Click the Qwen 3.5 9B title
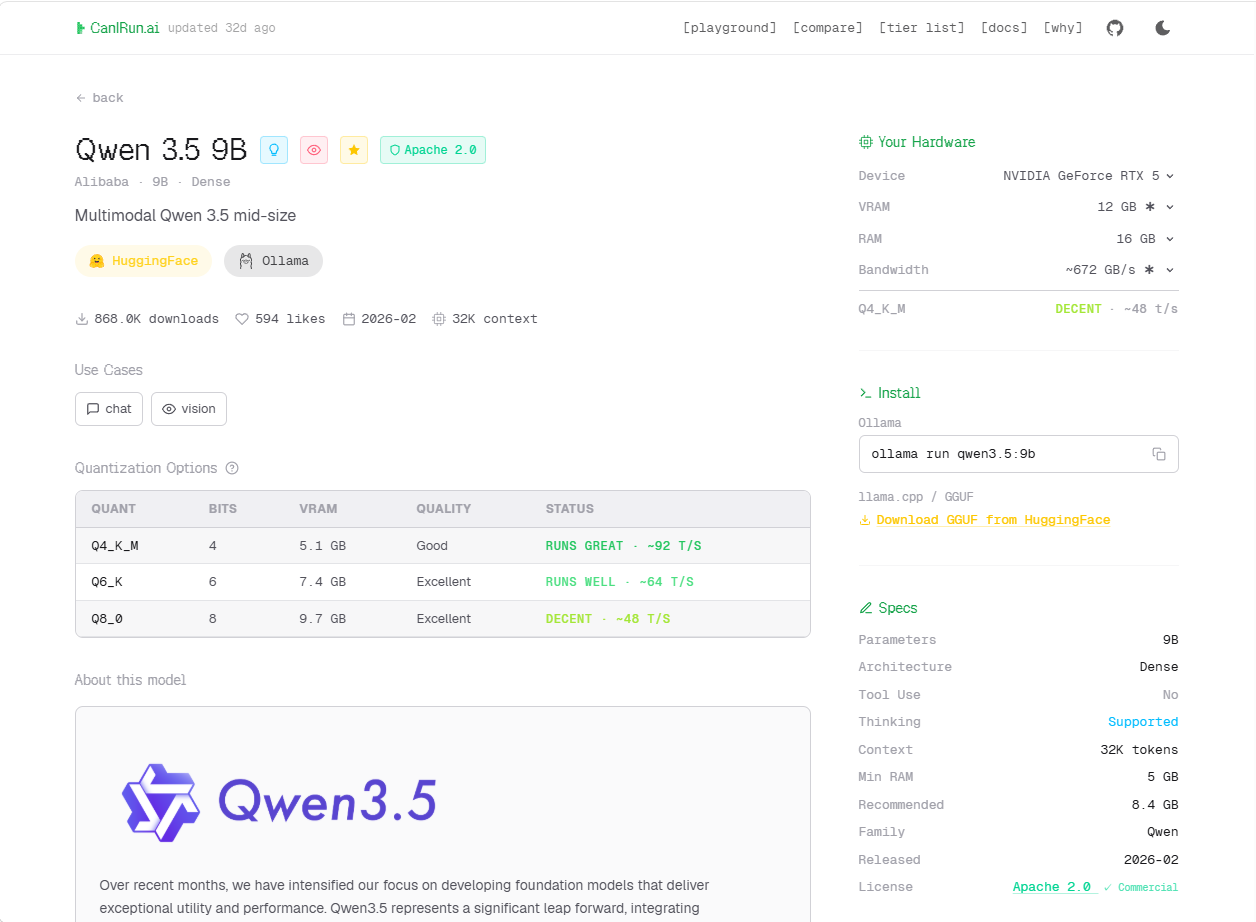The width and height of the screenshot is (1256, 922). click(161, 150)
